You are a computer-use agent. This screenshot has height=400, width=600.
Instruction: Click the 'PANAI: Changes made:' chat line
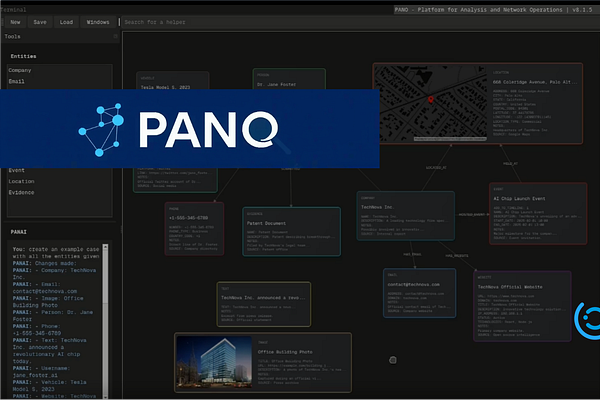point(44,263)
